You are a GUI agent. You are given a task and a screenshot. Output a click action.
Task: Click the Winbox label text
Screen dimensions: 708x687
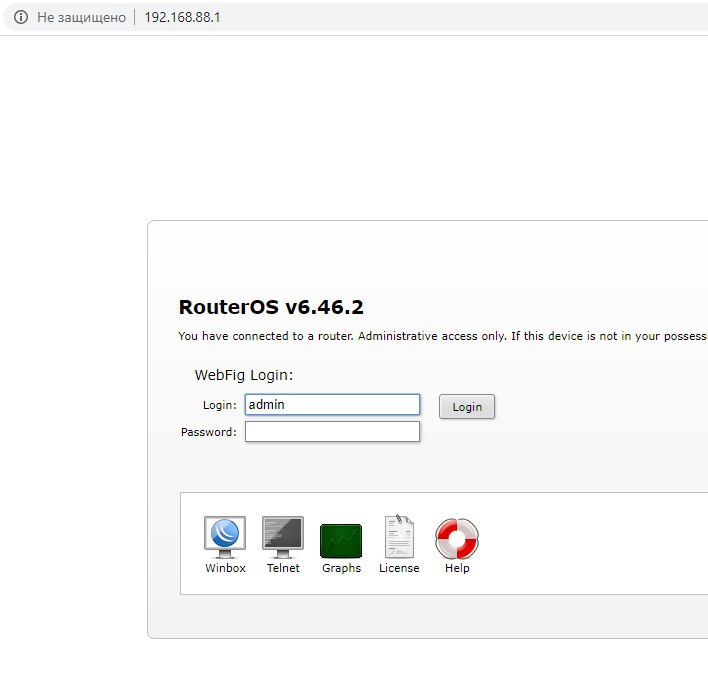tap(225, 568)
